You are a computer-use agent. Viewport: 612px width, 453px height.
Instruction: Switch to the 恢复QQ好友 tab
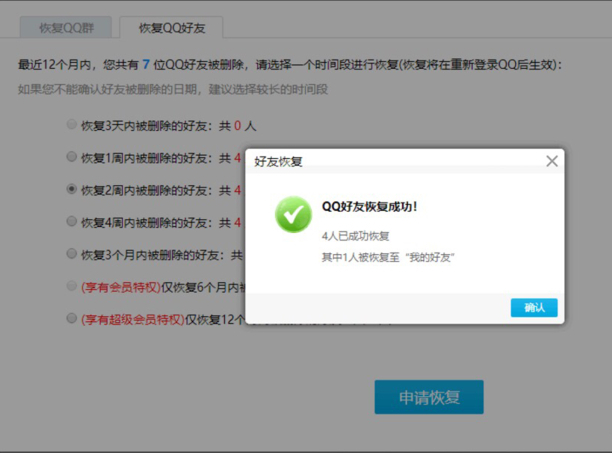point(171,28)
